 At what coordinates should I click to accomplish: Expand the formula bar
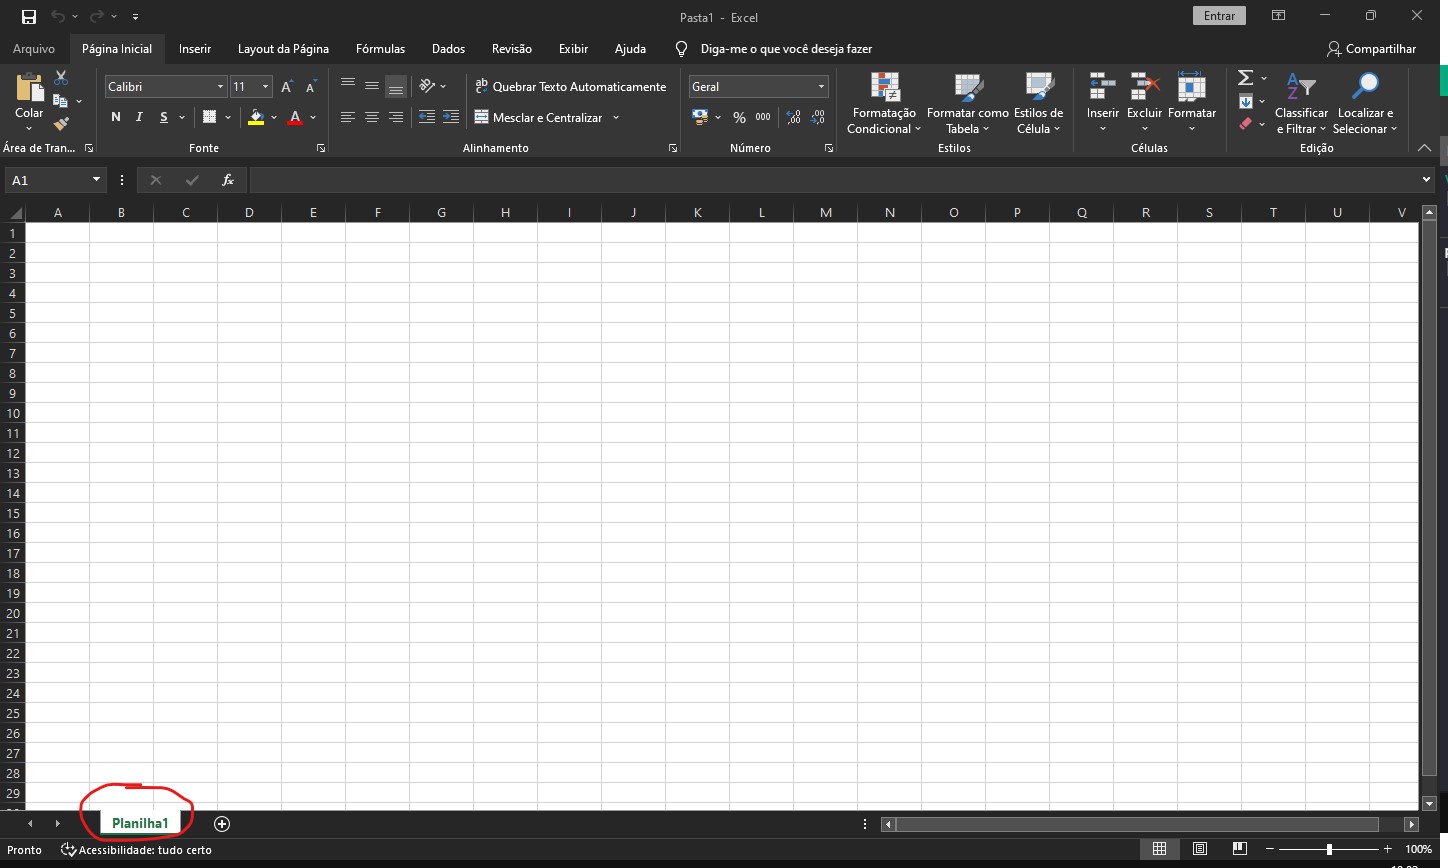coord(1426,180)
